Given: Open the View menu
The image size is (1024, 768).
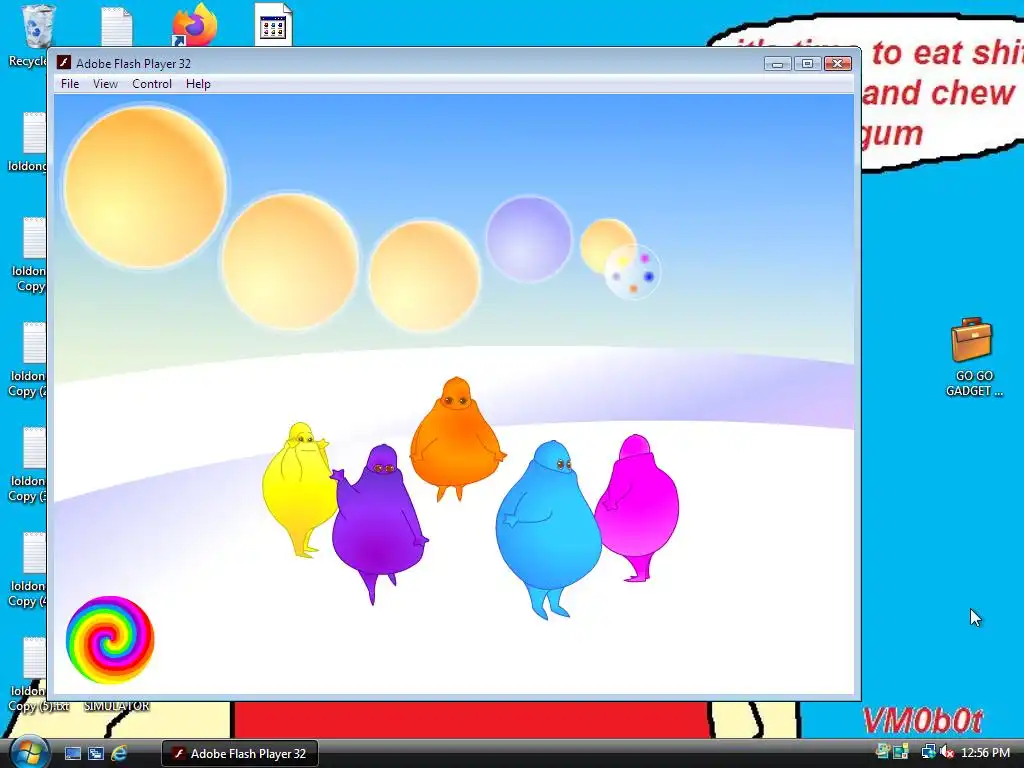Looking at the screenshot, I should click(x=105, y=84).
